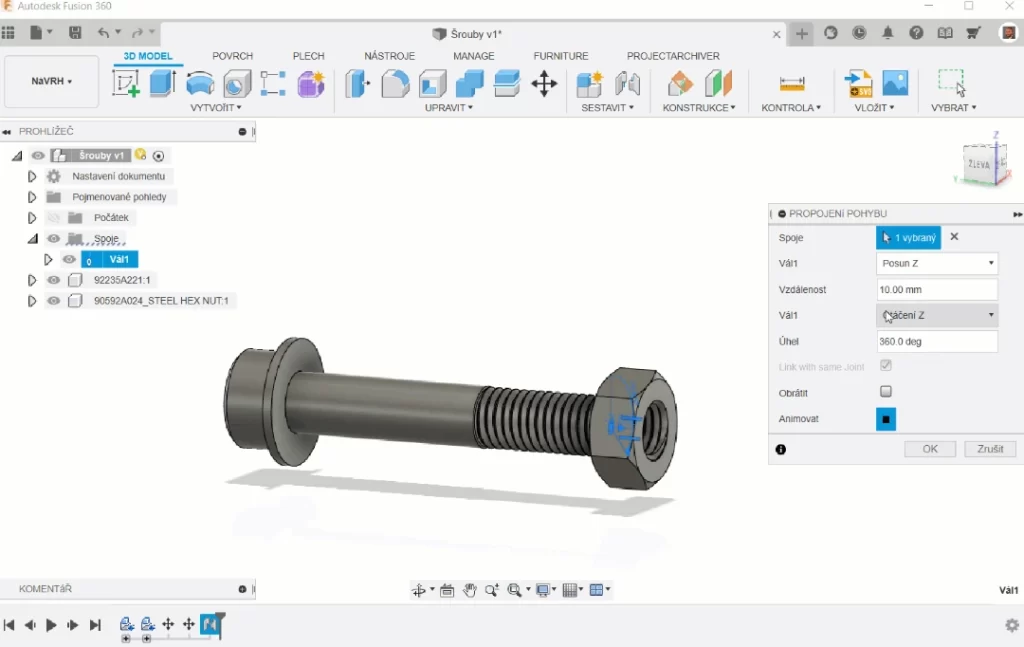Click the New Component icon under SESTAVIT
The height and width of the screenshot is (647, 1024).
(x=588, y=85)
